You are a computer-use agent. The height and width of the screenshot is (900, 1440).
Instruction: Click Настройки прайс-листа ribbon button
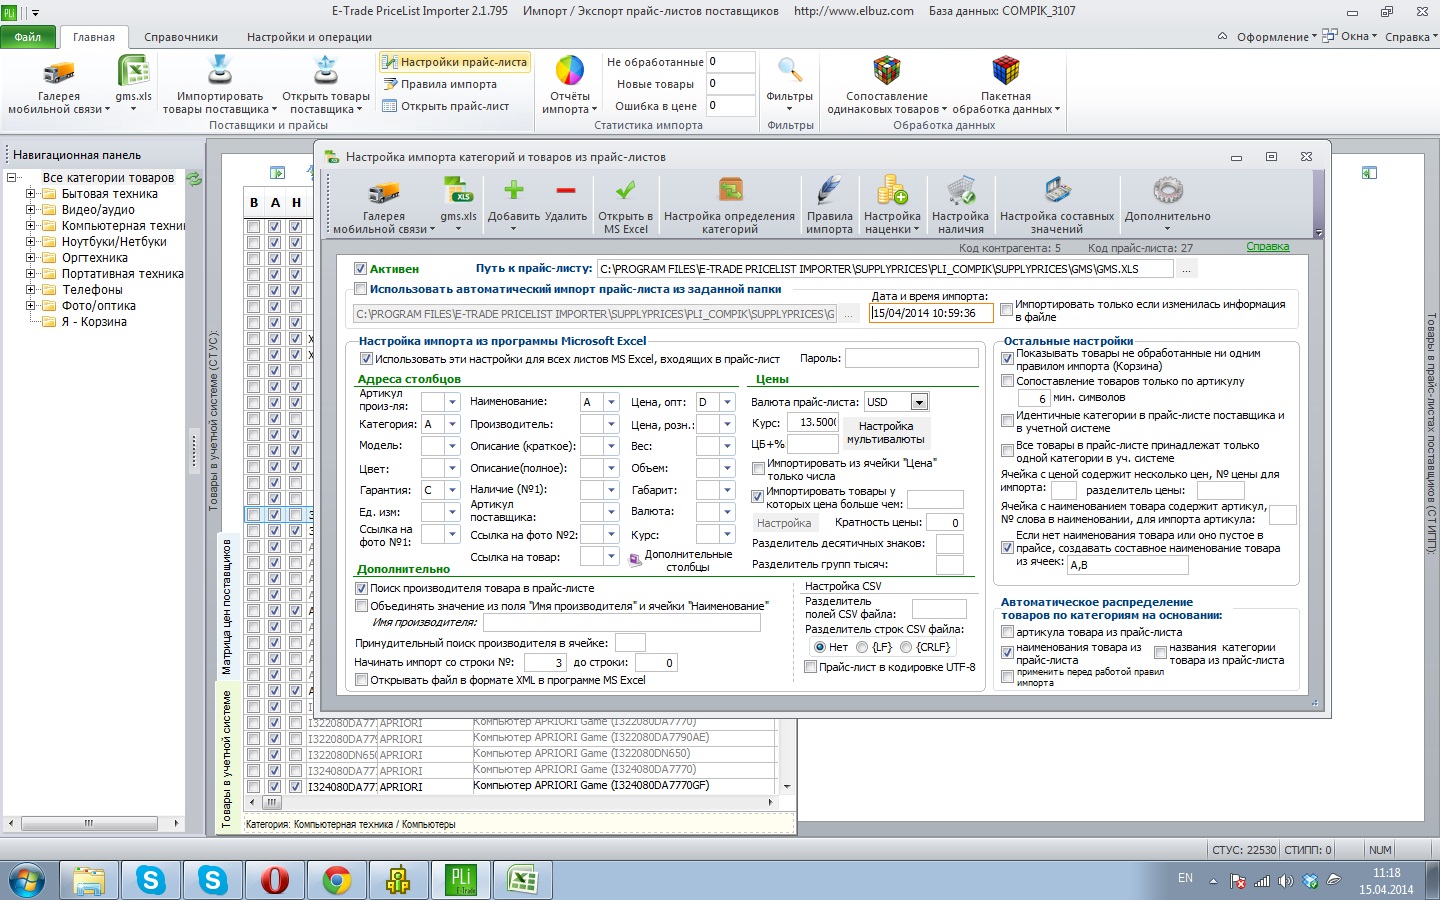[454, 62]
